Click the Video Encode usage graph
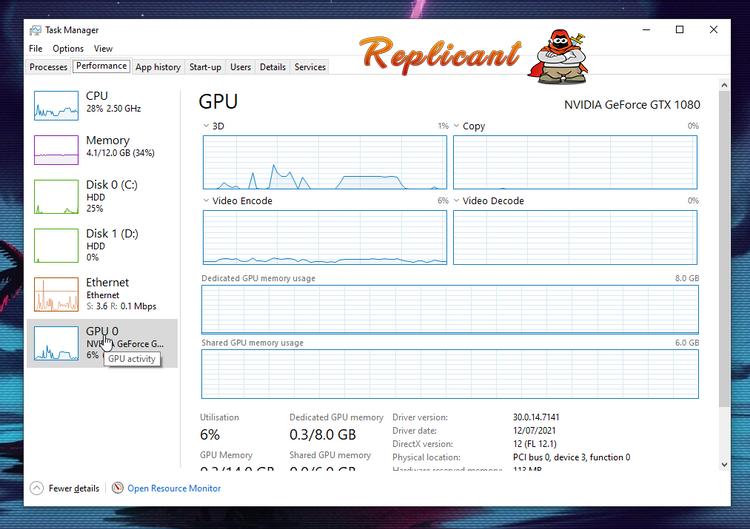Screen dimensions: 750x529 pyautogui.click(x=325, y=237)
